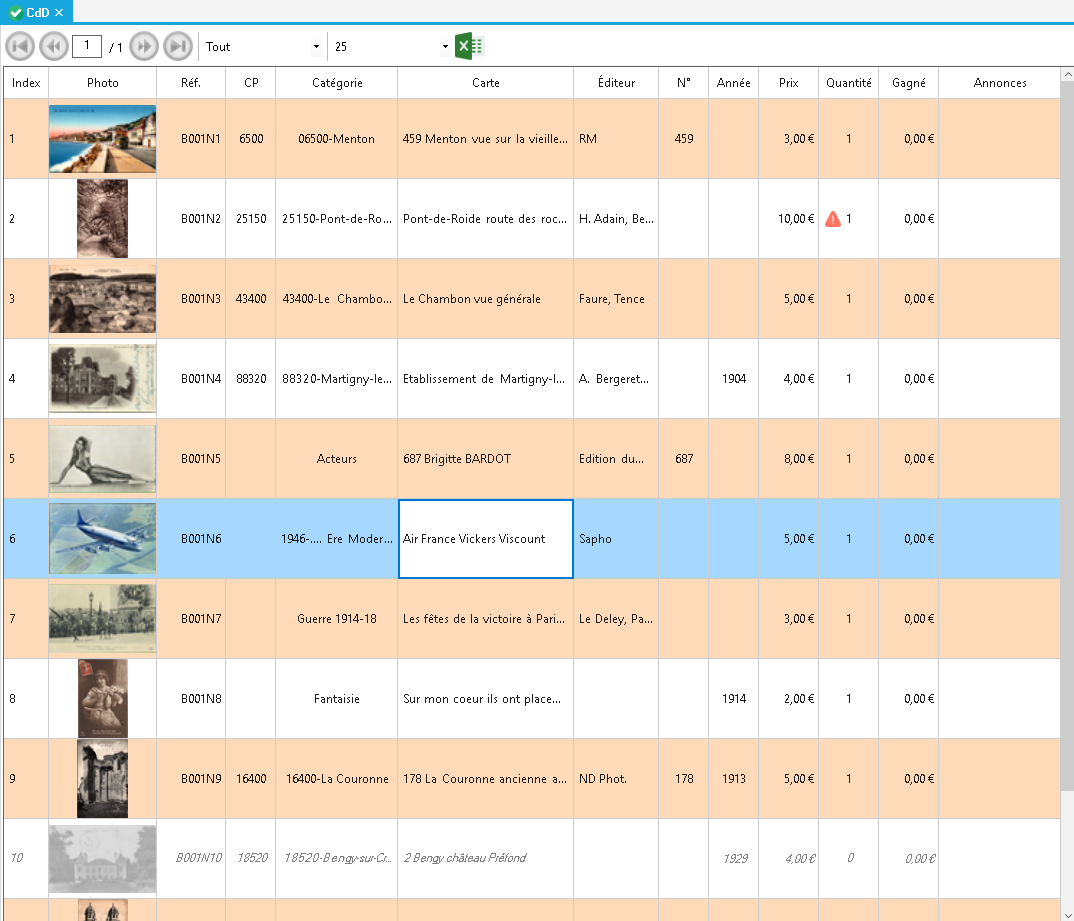Click the previous page navigation button
The height and width of the screenshot is (921, 1074).
coord(53,46)
